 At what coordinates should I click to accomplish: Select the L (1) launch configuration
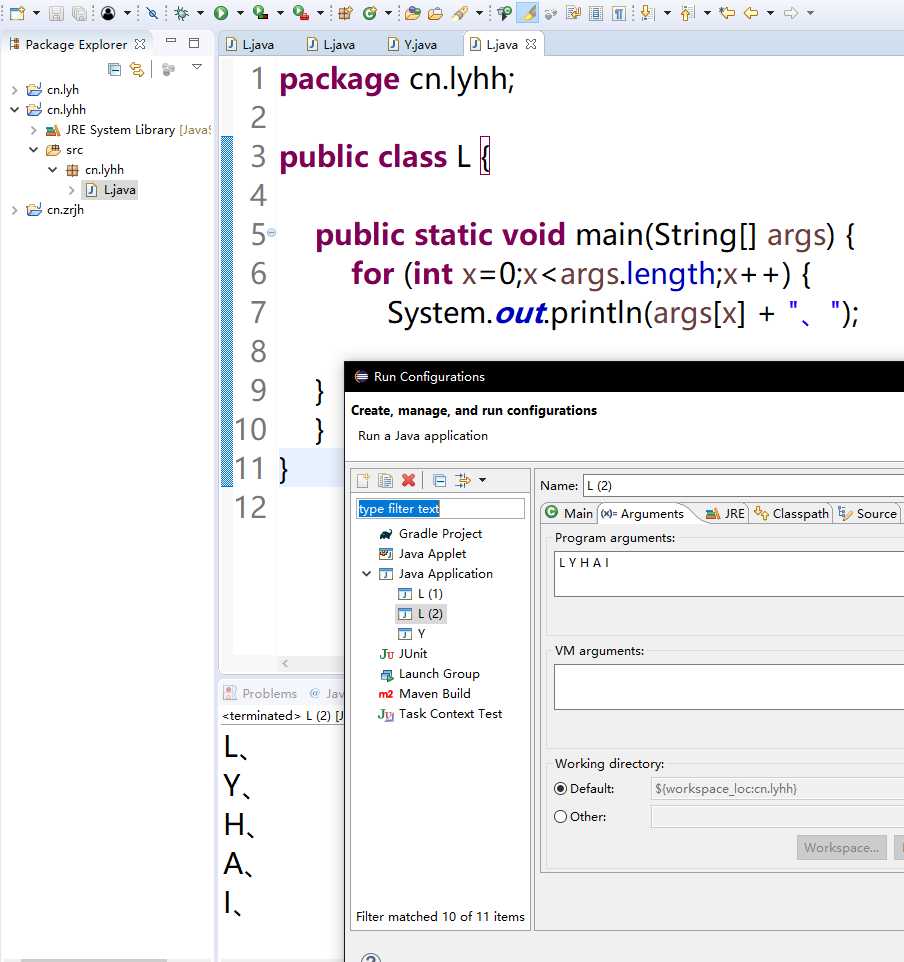(x=421, y=594)
